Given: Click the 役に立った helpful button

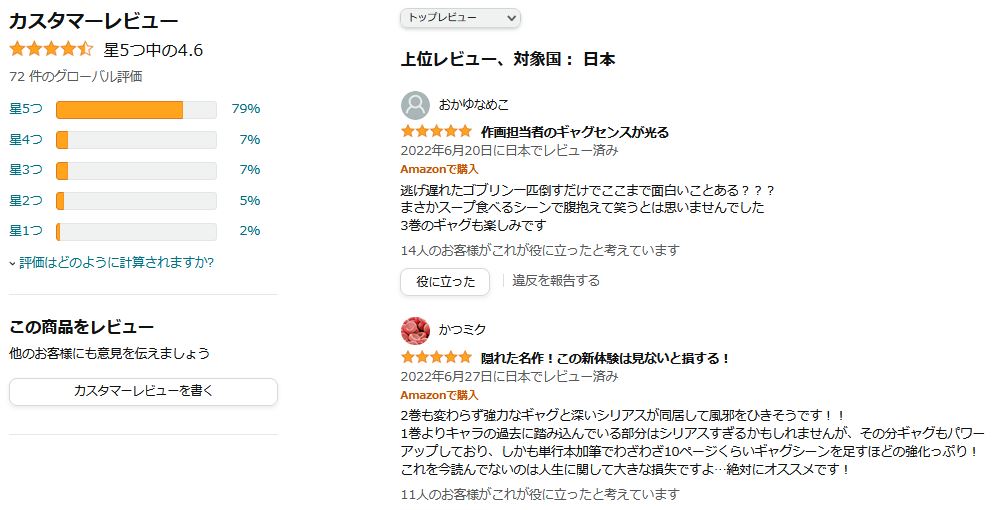Looking at the screenshot, I should tap(445, 281).
